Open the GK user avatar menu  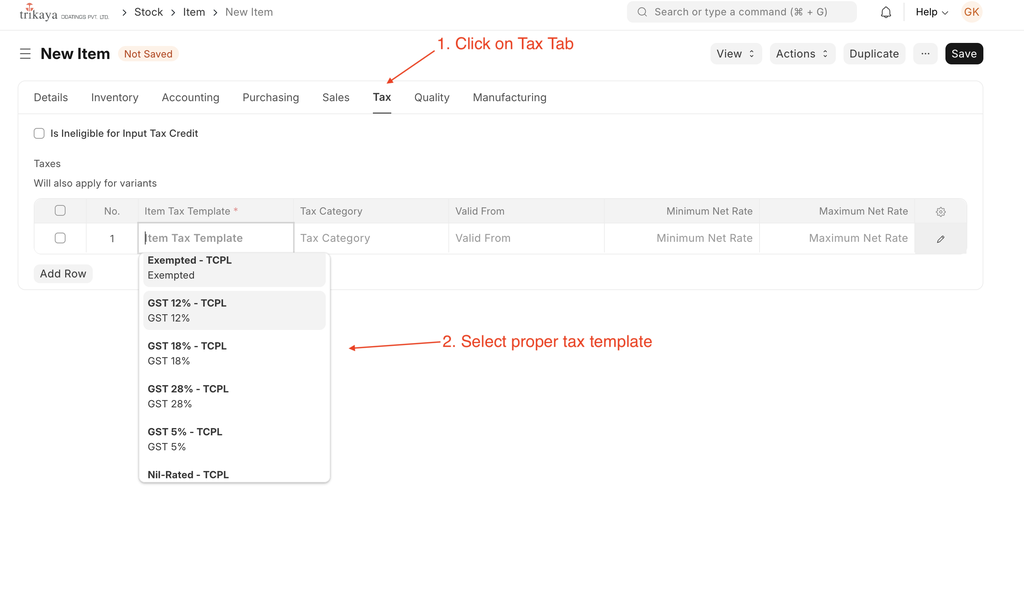click(971, 12)
